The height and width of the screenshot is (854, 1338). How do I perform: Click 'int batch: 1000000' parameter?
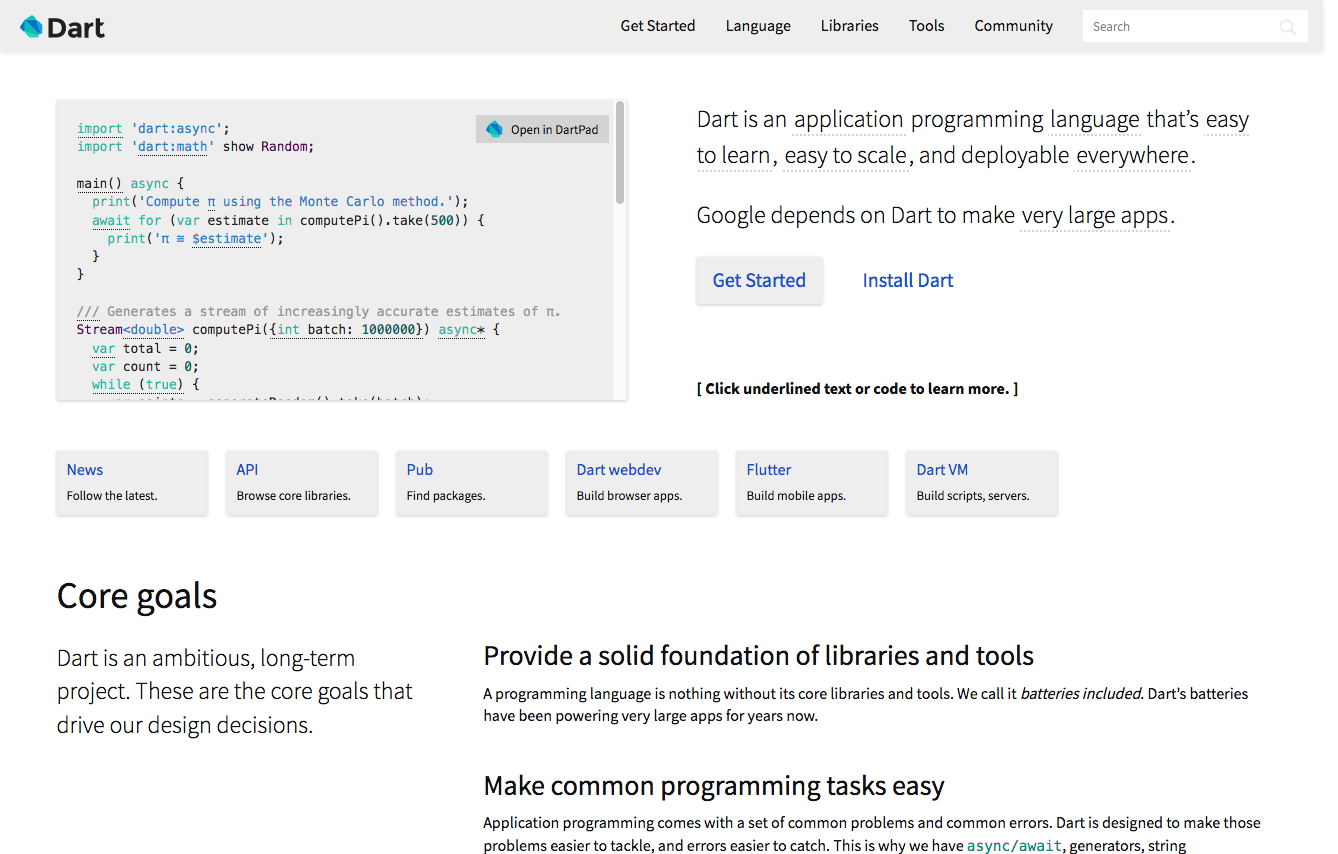pos(350,329)
